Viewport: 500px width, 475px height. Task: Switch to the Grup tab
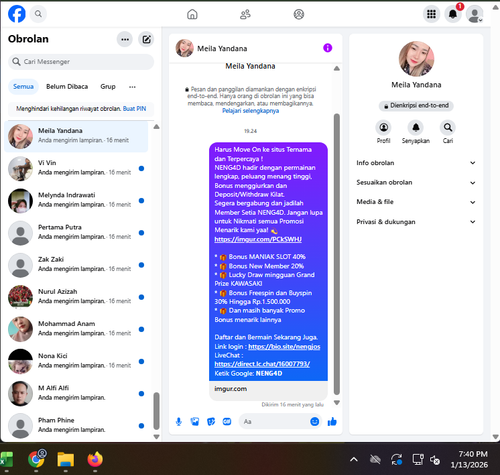(x=108, y=87)
